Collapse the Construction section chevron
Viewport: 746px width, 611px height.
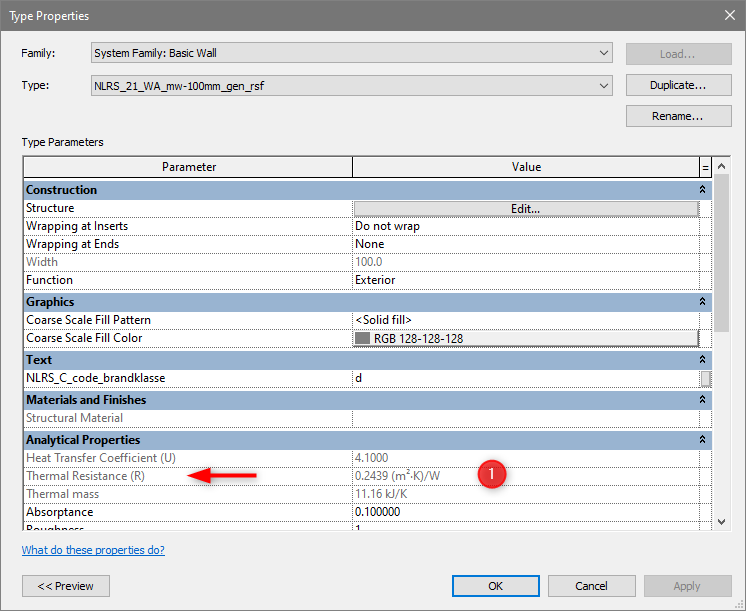coord(702,190)
